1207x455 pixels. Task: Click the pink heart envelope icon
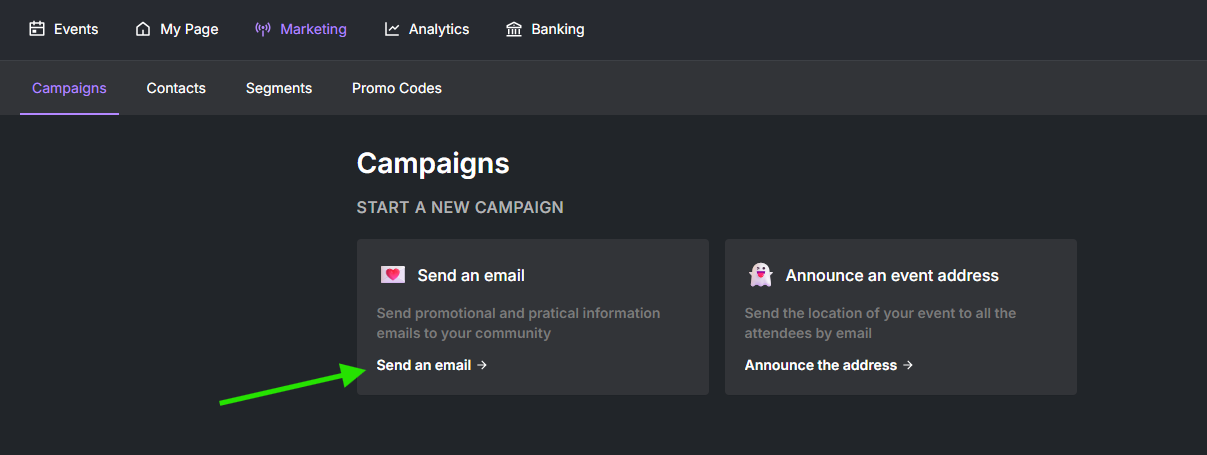click(393, 275)
